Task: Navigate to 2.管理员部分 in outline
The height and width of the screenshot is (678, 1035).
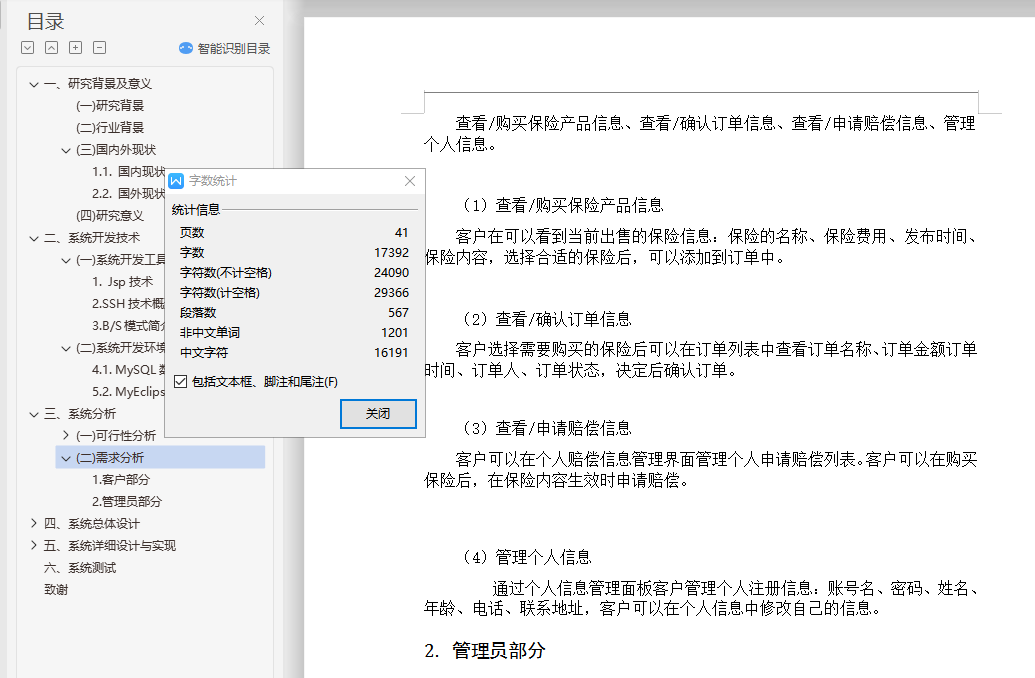Action: click(x=127, y=502)
